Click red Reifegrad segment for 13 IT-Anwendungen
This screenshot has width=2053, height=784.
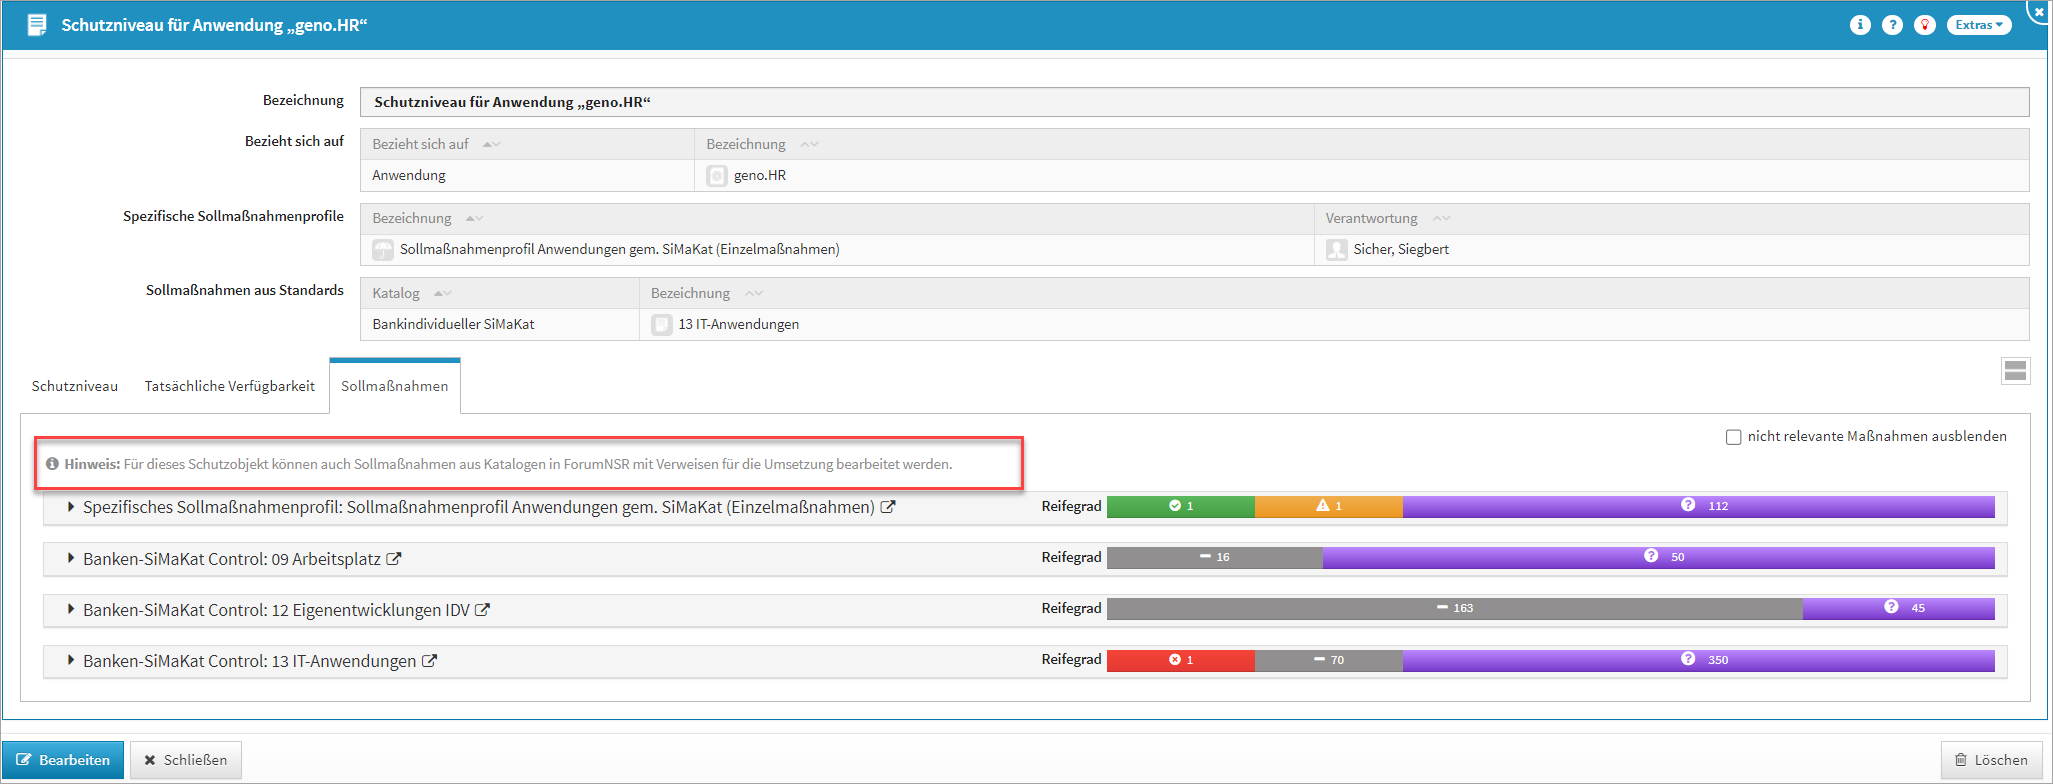coord(1180,660)
